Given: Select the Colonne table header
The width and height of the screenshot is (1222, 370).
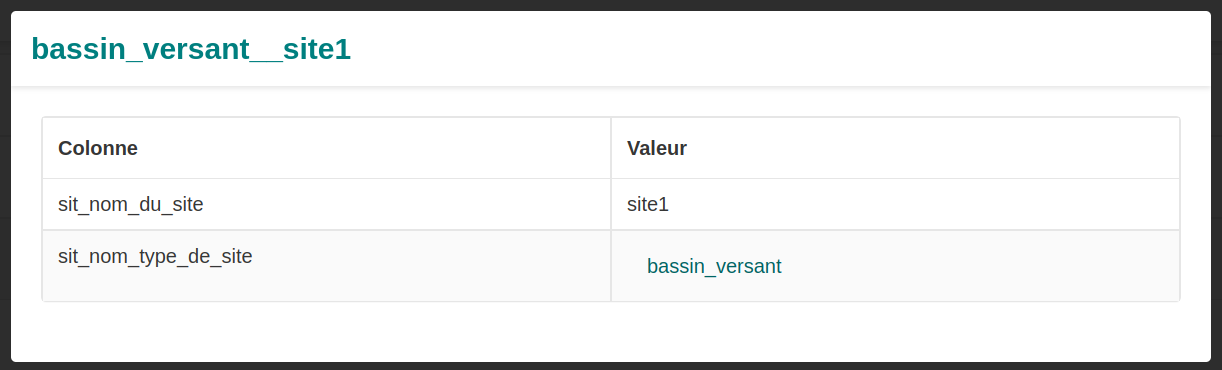Looking at the screenshot, I should point(326,148).
